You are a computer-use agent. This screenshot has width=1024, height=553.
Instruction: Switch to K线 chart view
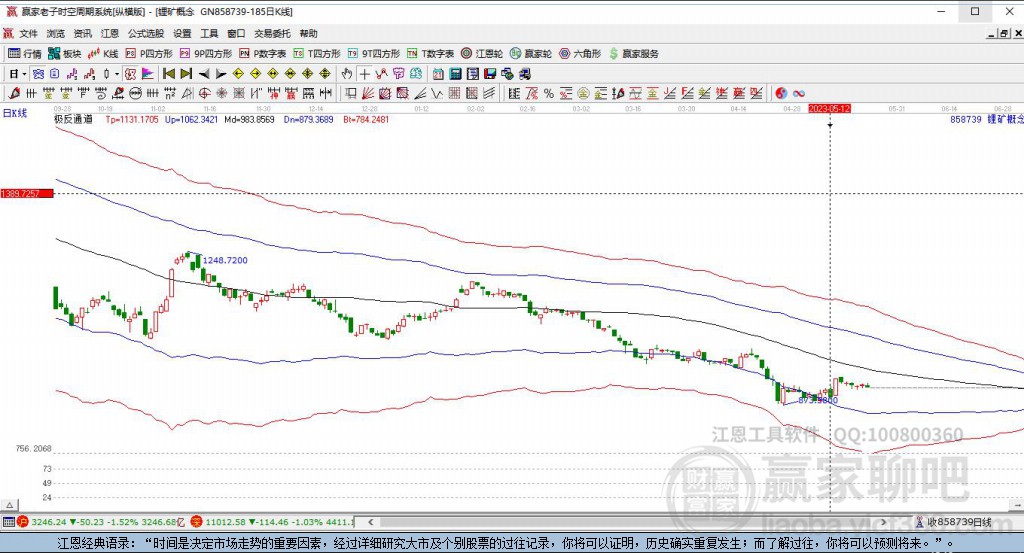(x=103, y=54)
